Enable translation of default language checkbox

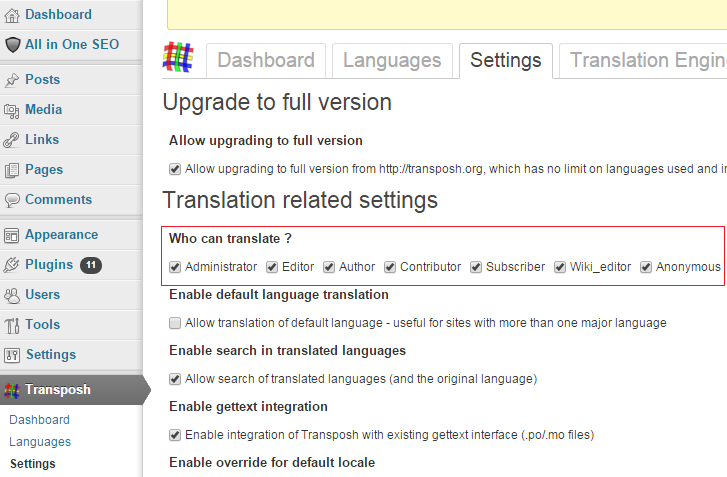175,323
